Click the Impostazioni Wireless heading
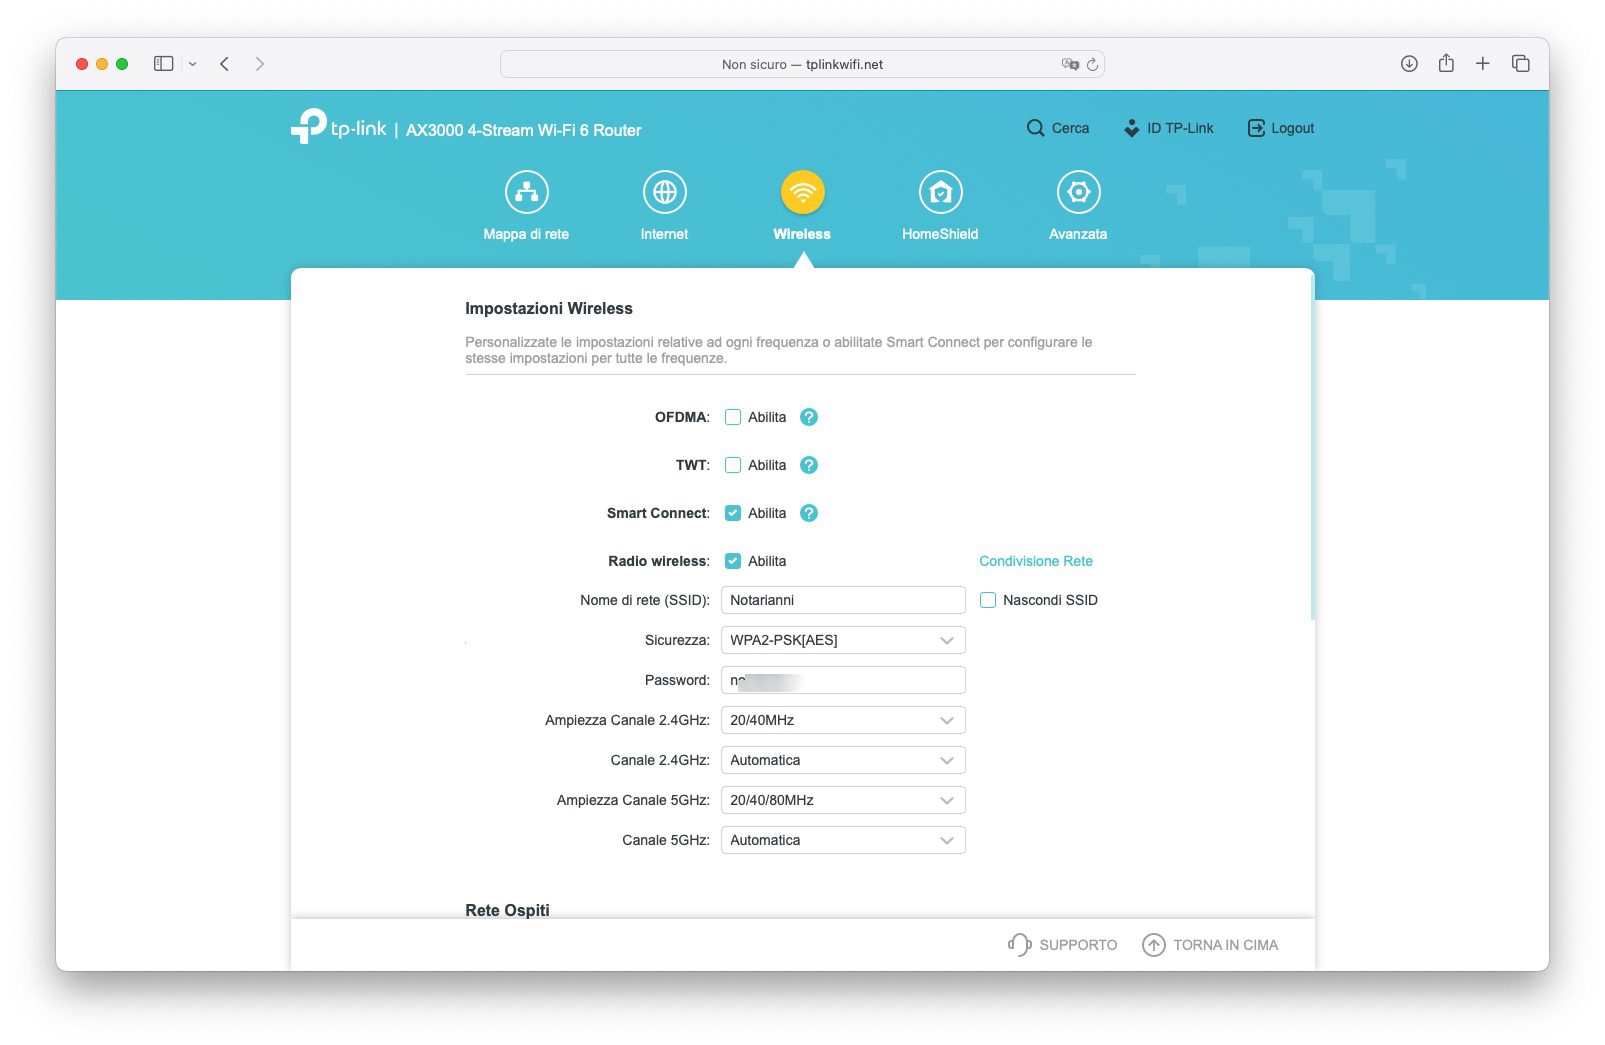The width and height of the screenshot is (1605, 1045). pyautogui.click(x=549, y=309)
